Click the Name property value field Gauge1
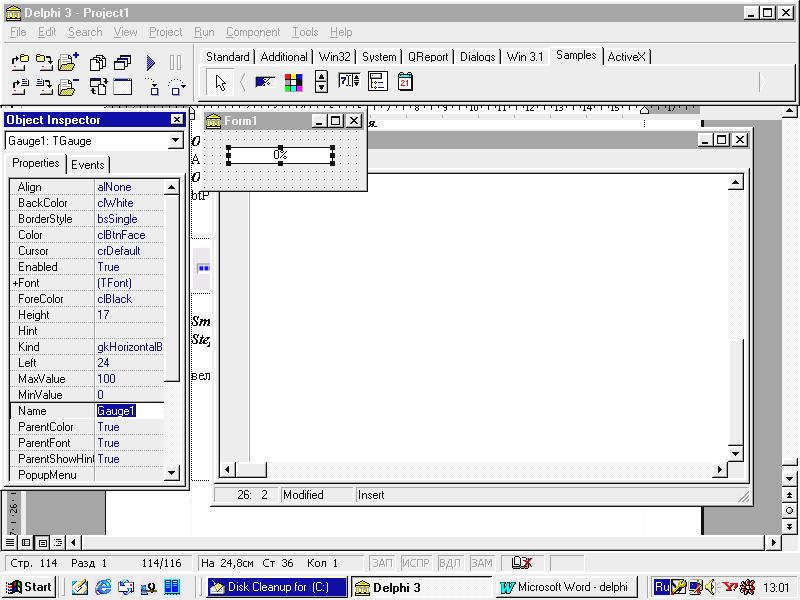 pos(130,411)
